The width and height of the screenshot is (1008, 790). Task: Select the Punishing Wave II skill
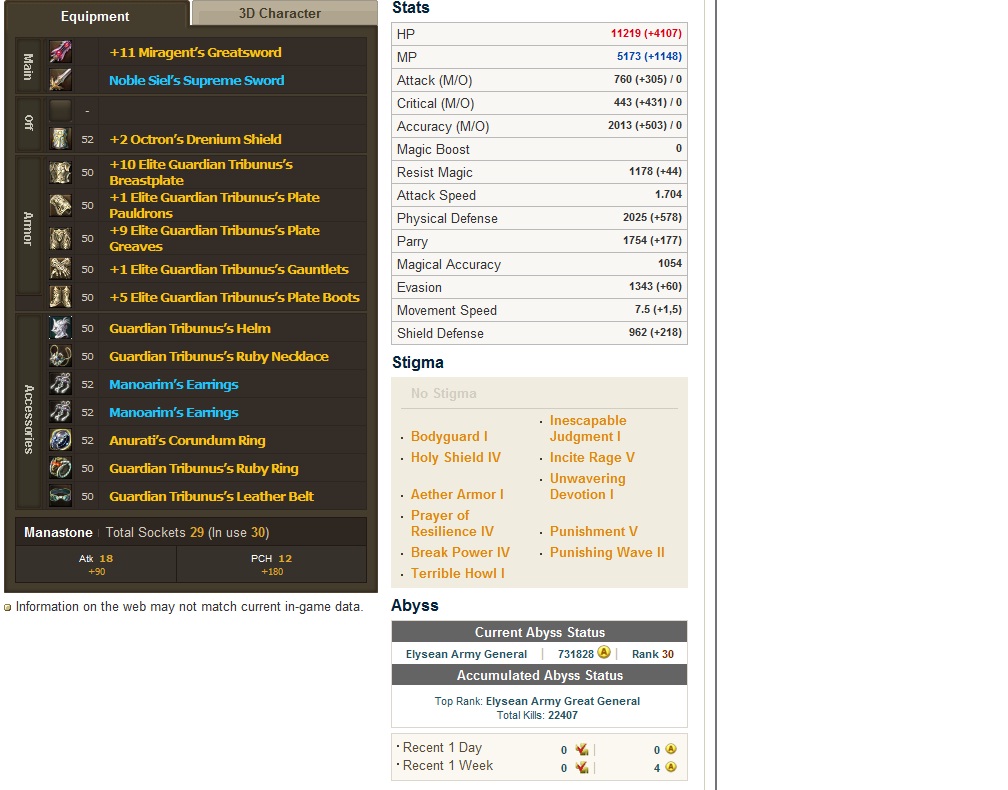pos(608,553)
